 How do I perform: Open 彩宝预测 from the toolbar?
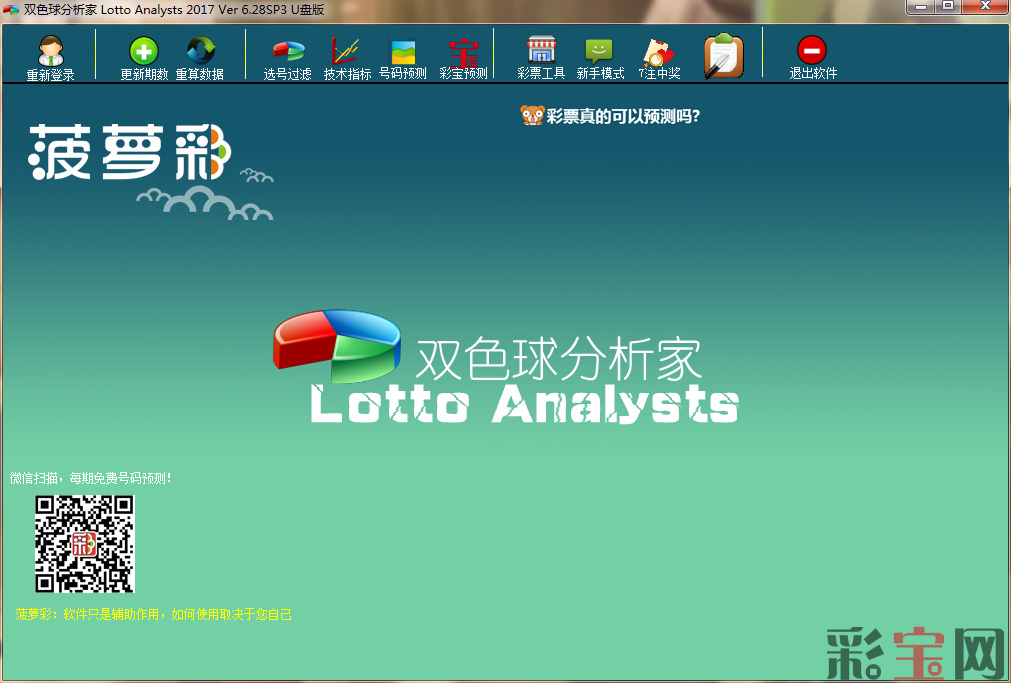tap(463, 52)
